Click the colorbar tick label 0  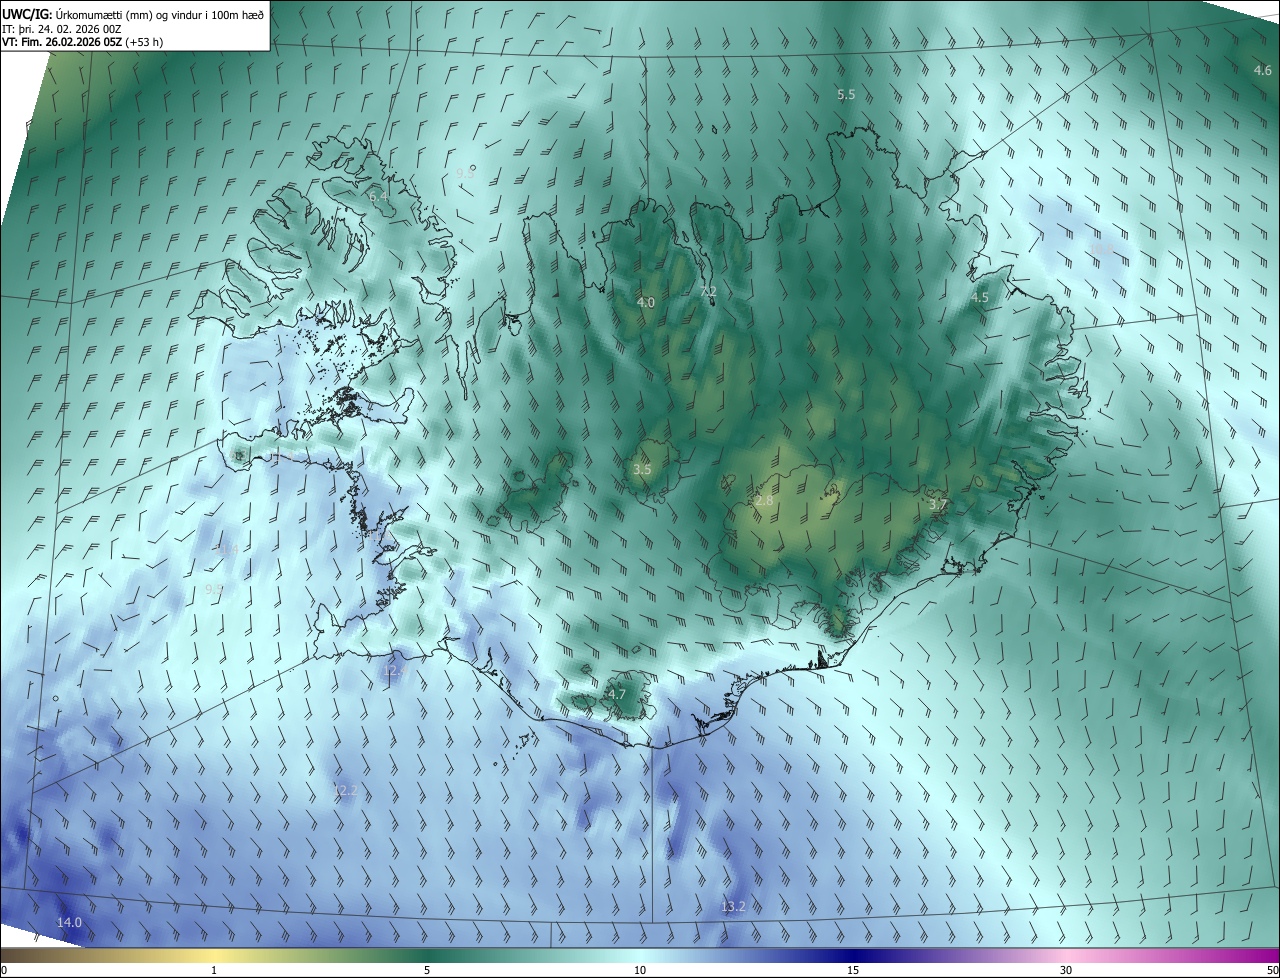point(4,970)
